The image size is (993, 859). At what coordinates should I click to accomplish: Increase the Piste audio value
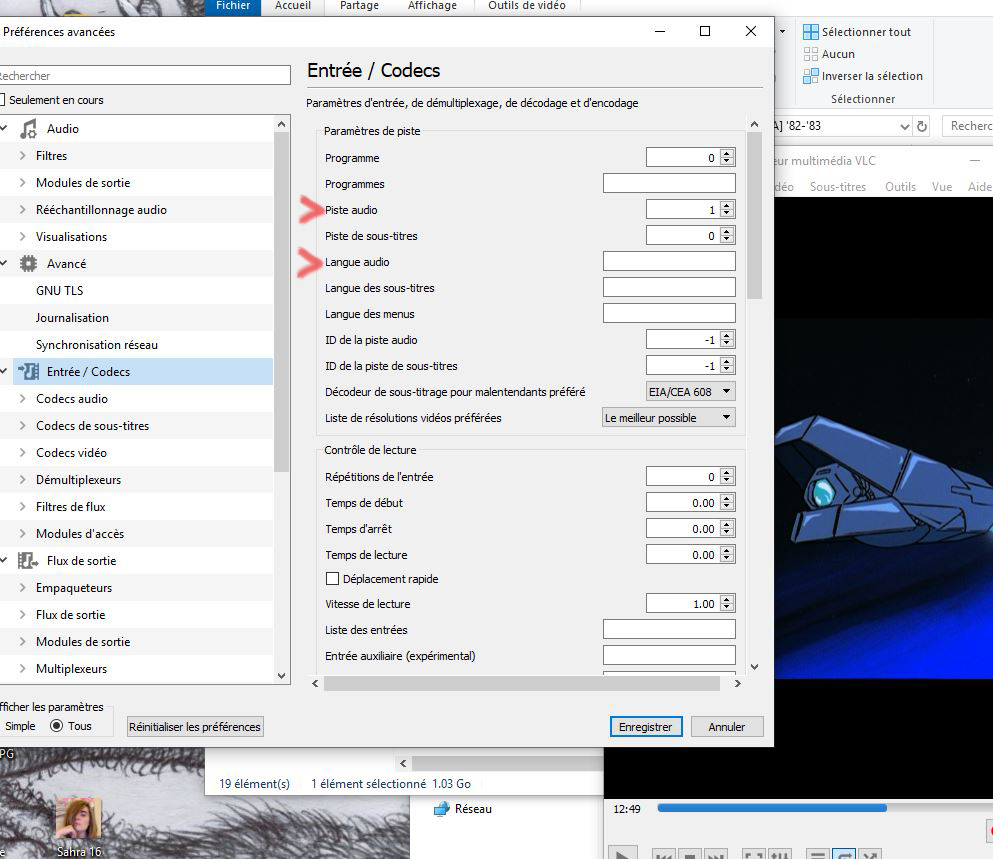727,205
